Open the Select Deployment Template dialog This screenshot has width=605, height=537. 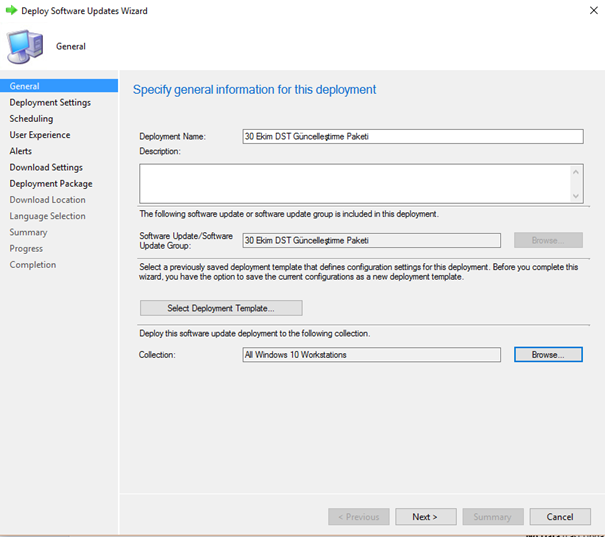point(221,308)
